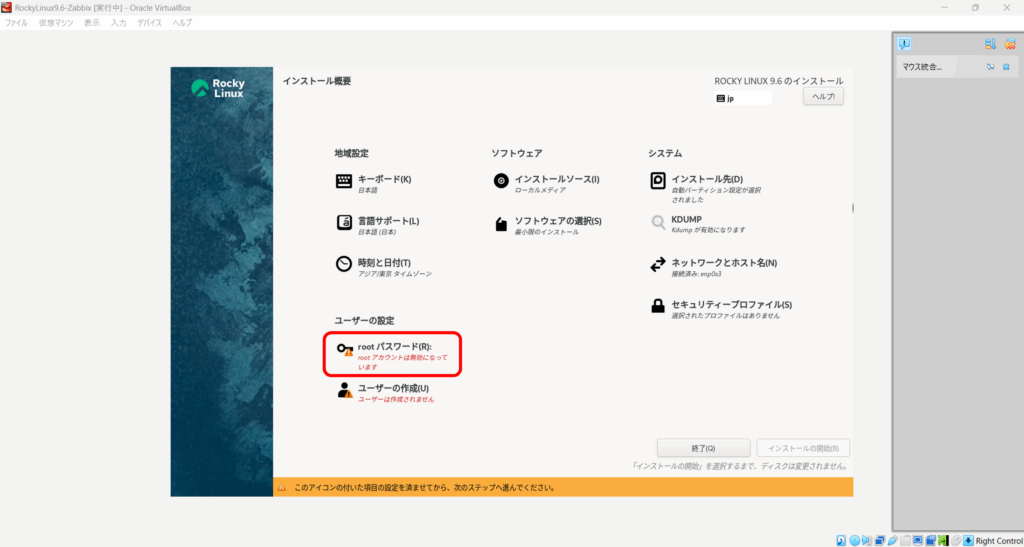Click the 接続済み: enp0s3 status text
1024x547 pixels.
point(696,274)
